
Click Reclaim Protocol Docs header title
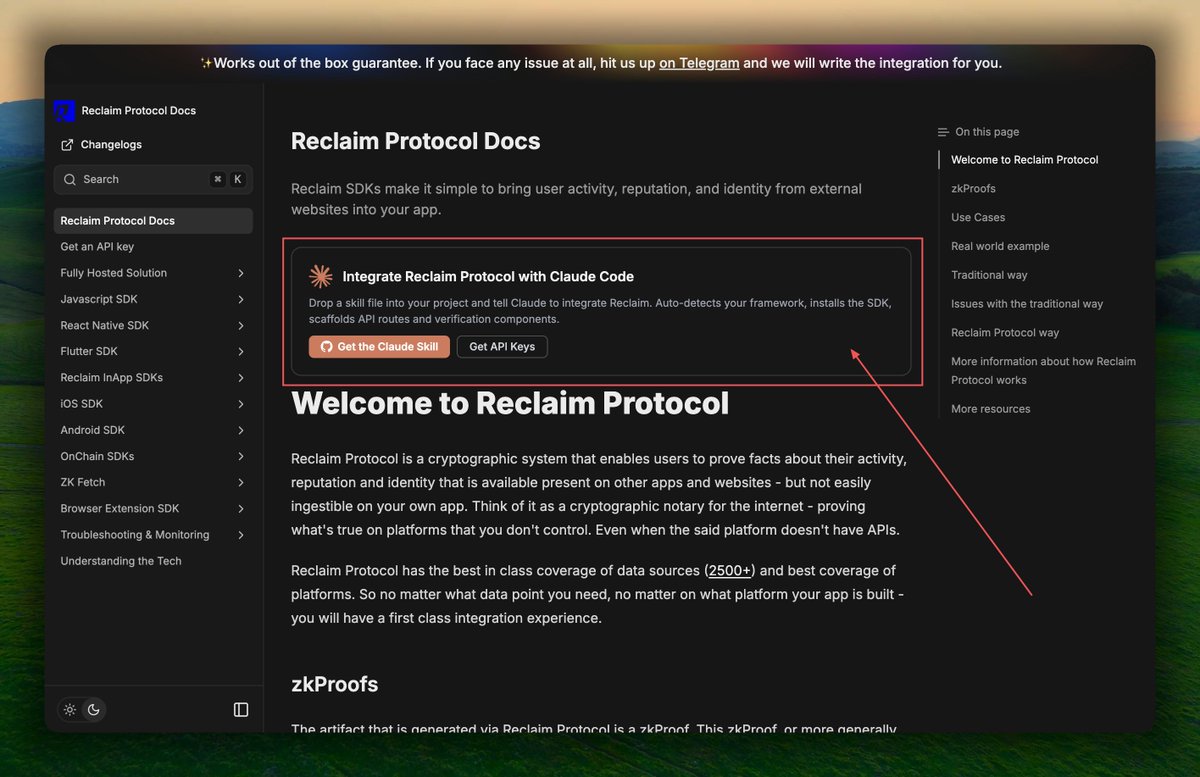[139, 110]
